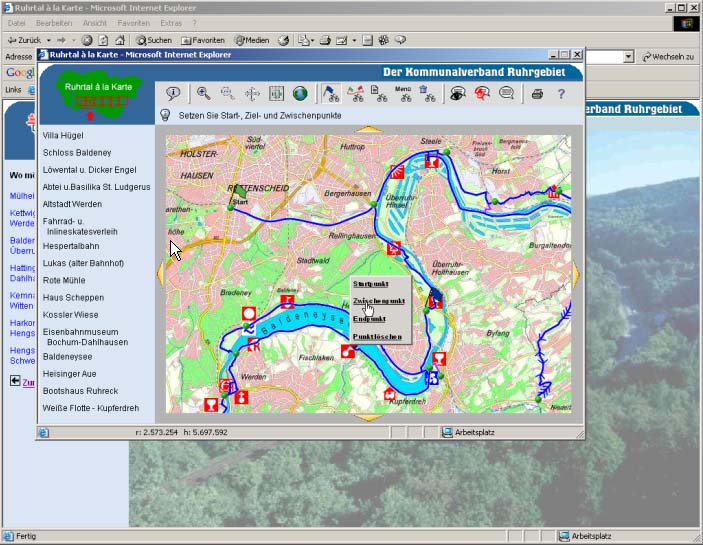703x545 pixels.
Task: Select Kossler Wiese in the list
Action: 70,315
